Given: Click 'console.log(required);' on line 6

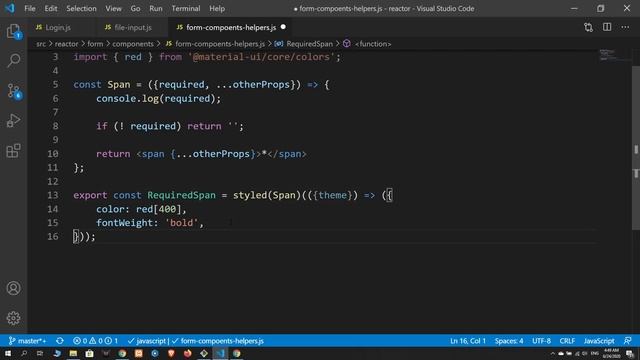Looking at the screenshot, I should click(x=158, y=98).
